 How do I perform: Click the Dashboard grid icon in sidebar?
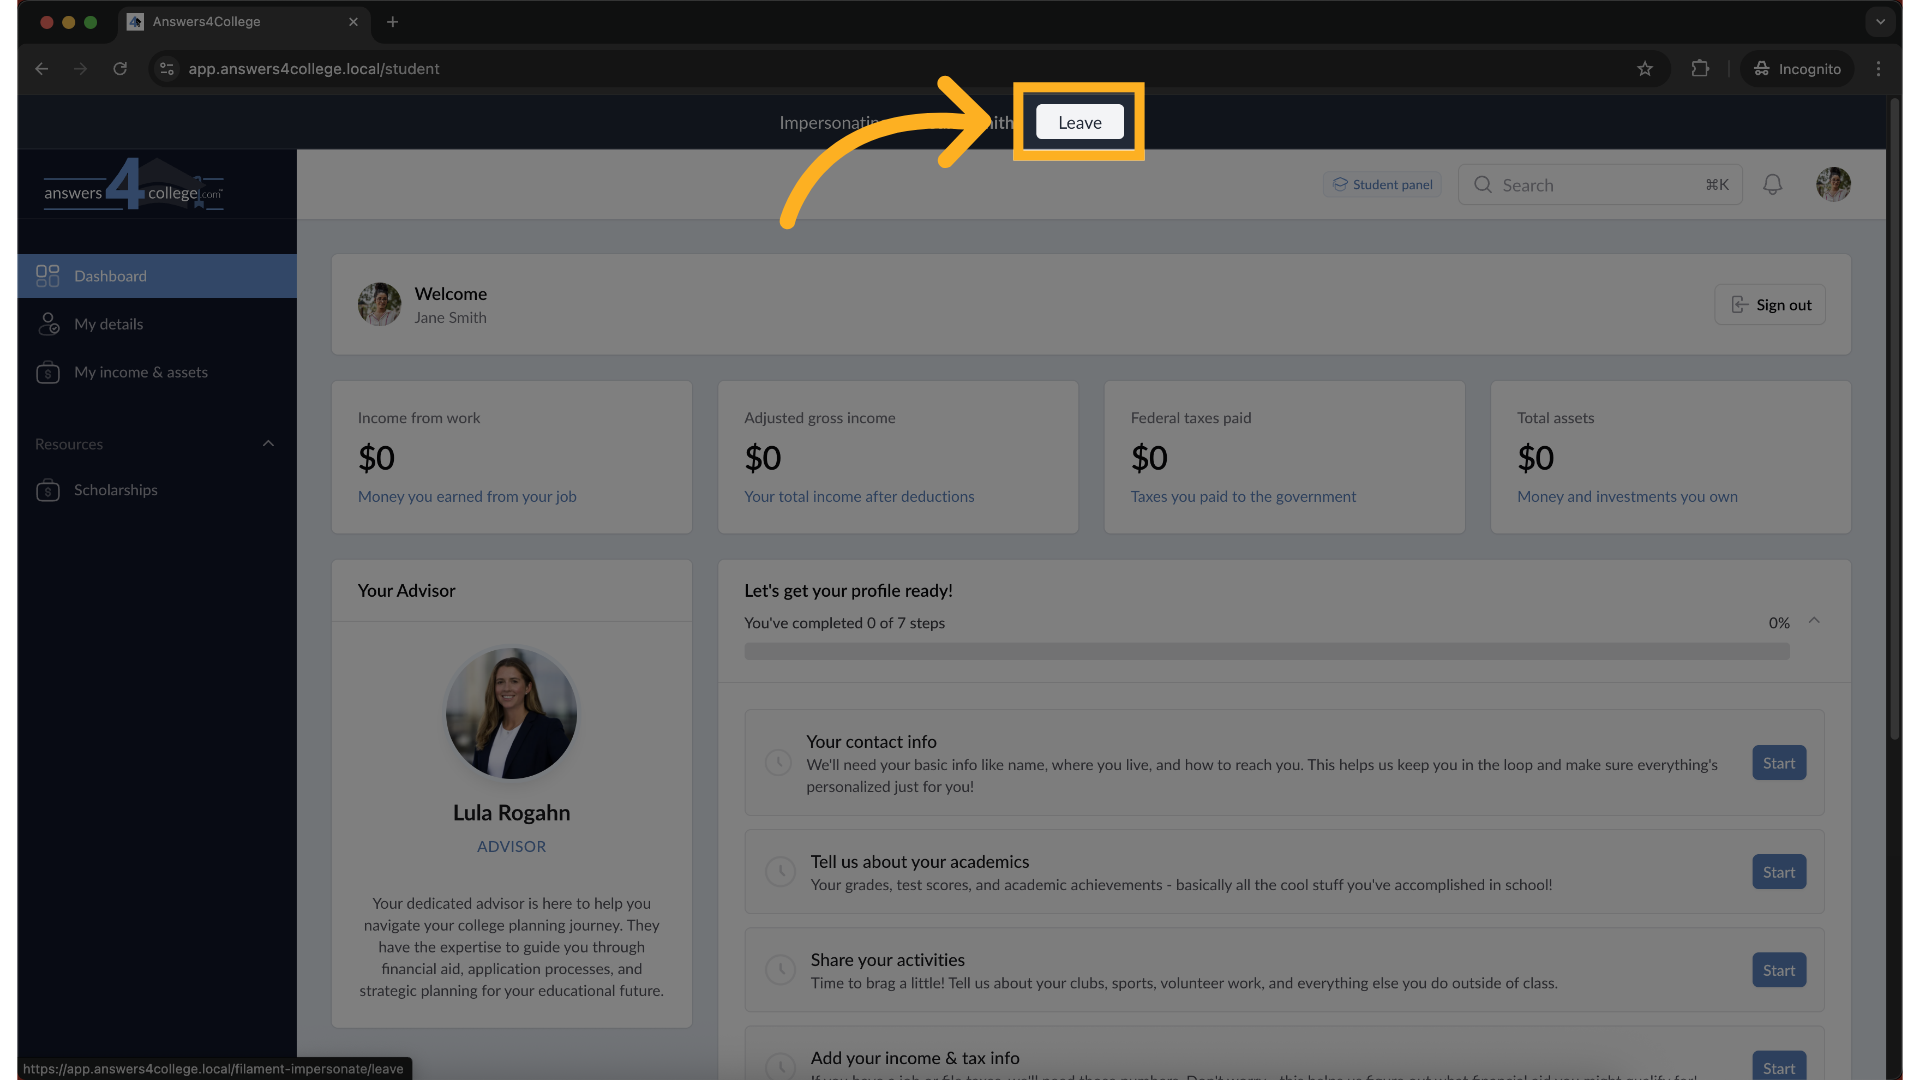(47, 276)
